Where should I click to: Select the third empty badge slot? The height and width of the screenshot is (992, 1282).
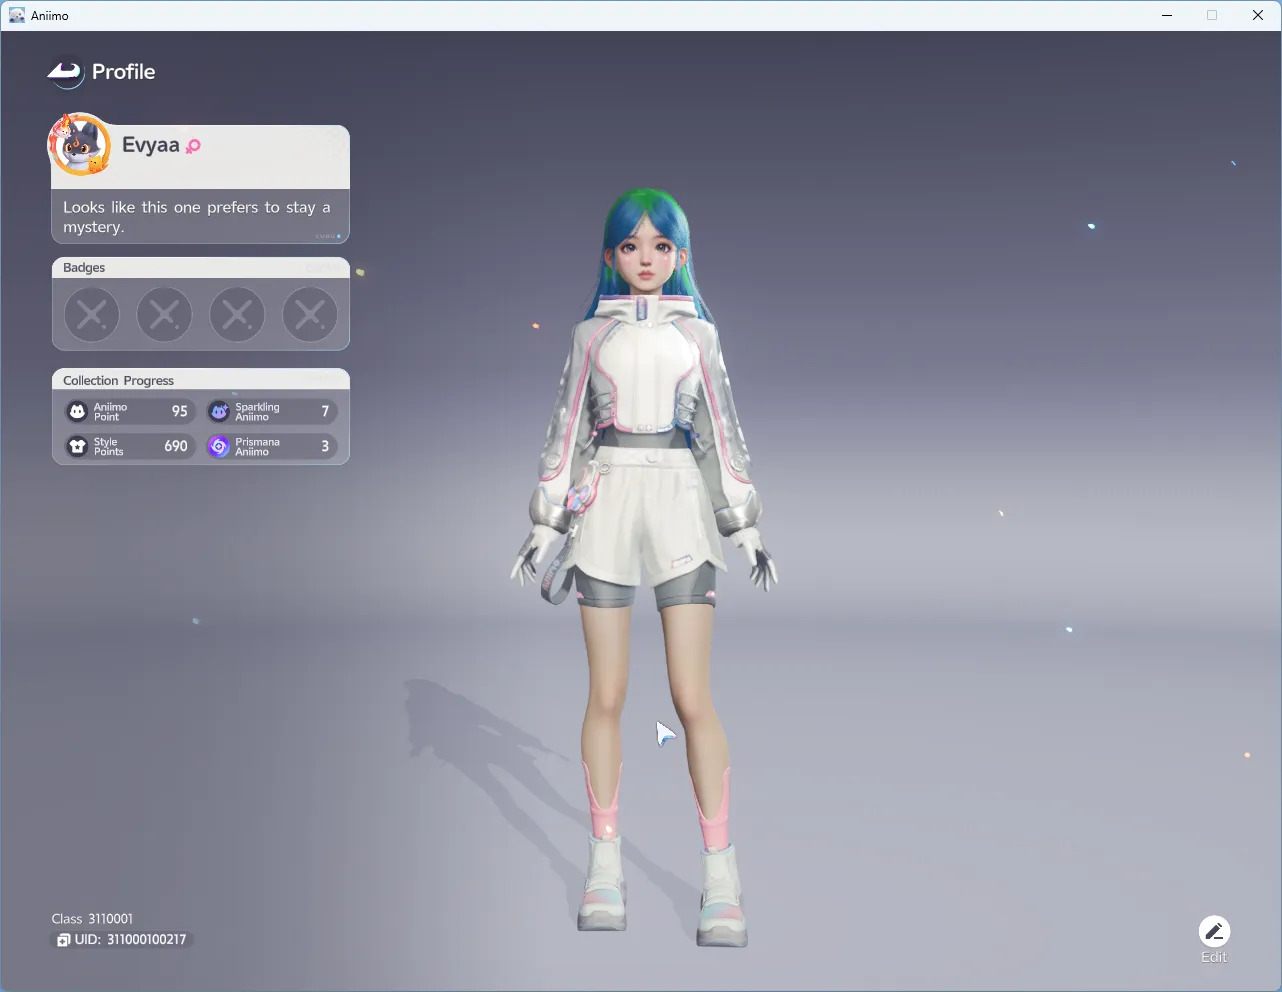pyautogui.click(x=237, y=314)
